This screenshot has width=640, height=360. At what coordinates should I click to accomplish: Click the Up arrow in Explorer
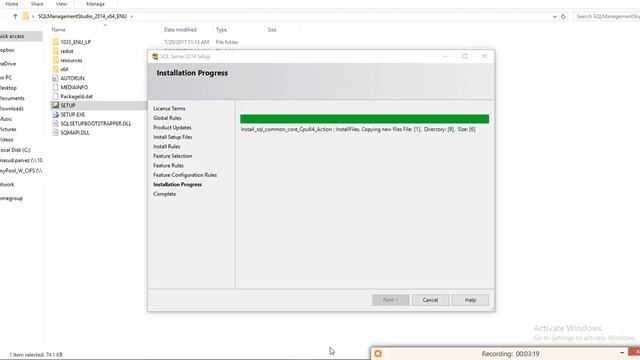click(x=15, y=16)
